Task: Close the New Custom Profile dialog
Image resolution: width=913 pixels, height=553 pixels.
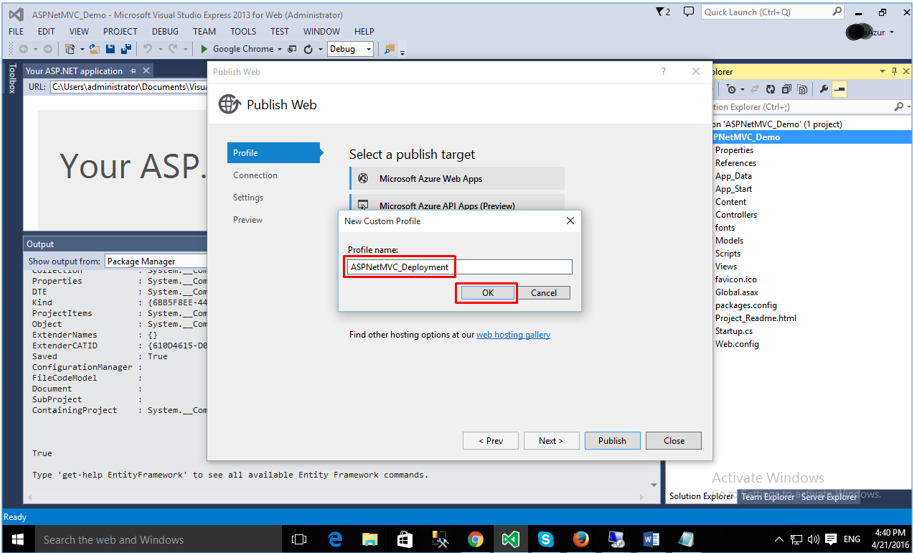Action: point(570,221)
